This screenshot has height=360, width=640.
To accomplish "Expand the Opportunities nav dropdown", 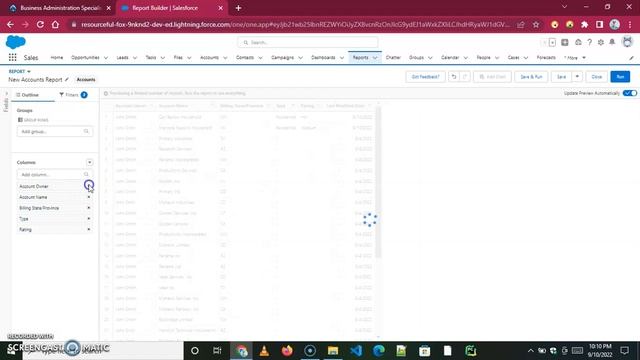I will [106, 58].
